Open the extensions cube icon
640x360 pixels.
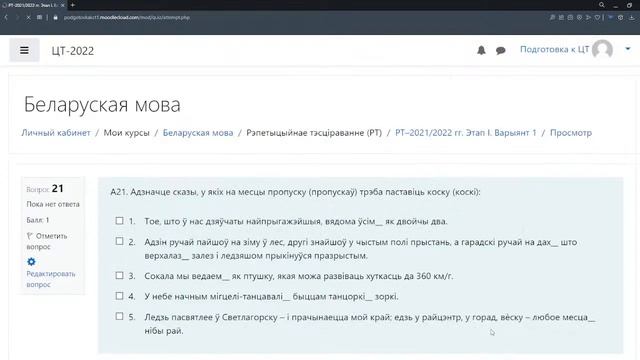click(620, 18)
